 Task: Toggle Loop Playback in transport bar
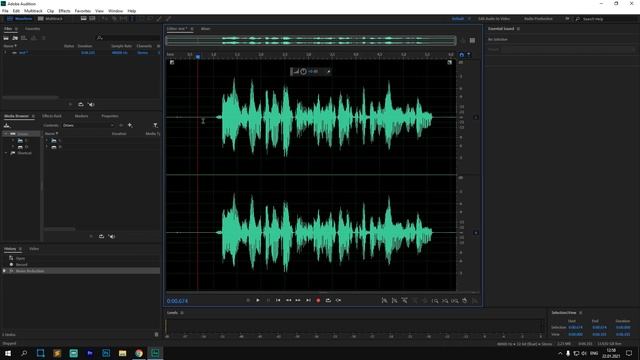(x=328, y=300)
